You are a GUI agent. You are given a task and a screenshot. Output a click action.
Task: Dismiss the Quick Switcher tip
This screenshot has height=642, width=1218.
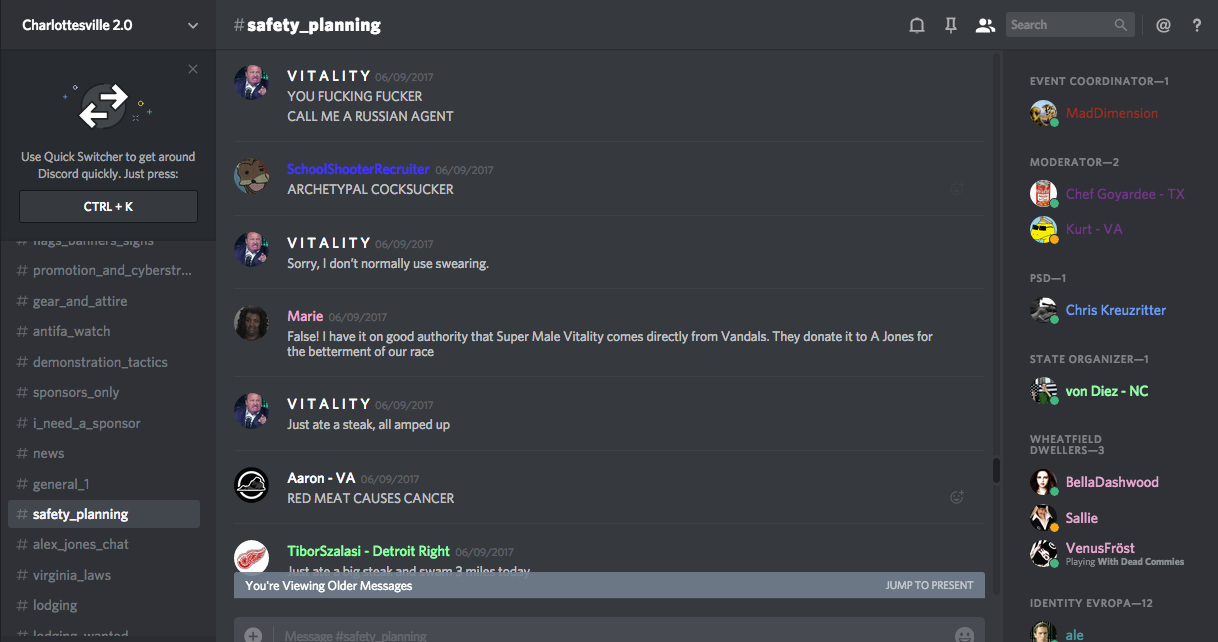point(193,69)
